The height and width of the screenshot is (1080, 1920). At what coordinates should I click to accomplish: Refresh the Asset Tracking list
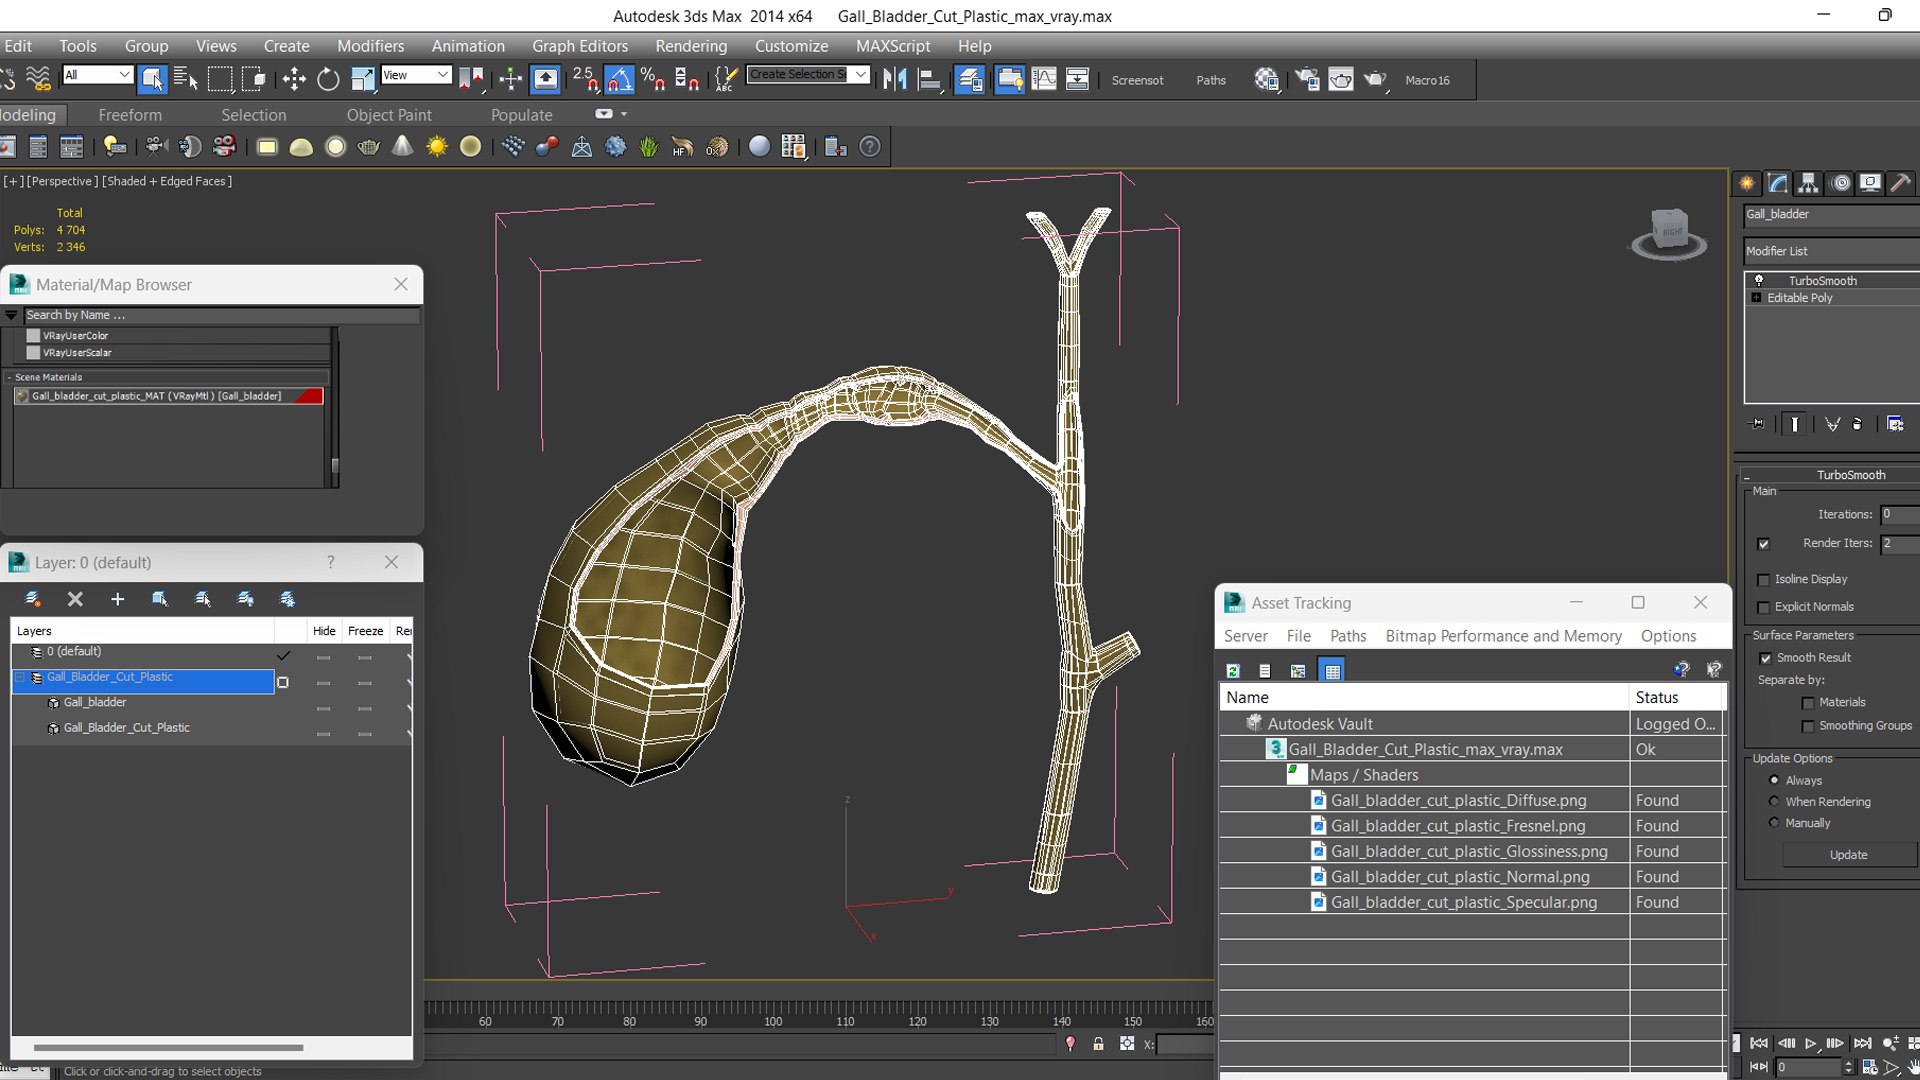click(1233, 671)
